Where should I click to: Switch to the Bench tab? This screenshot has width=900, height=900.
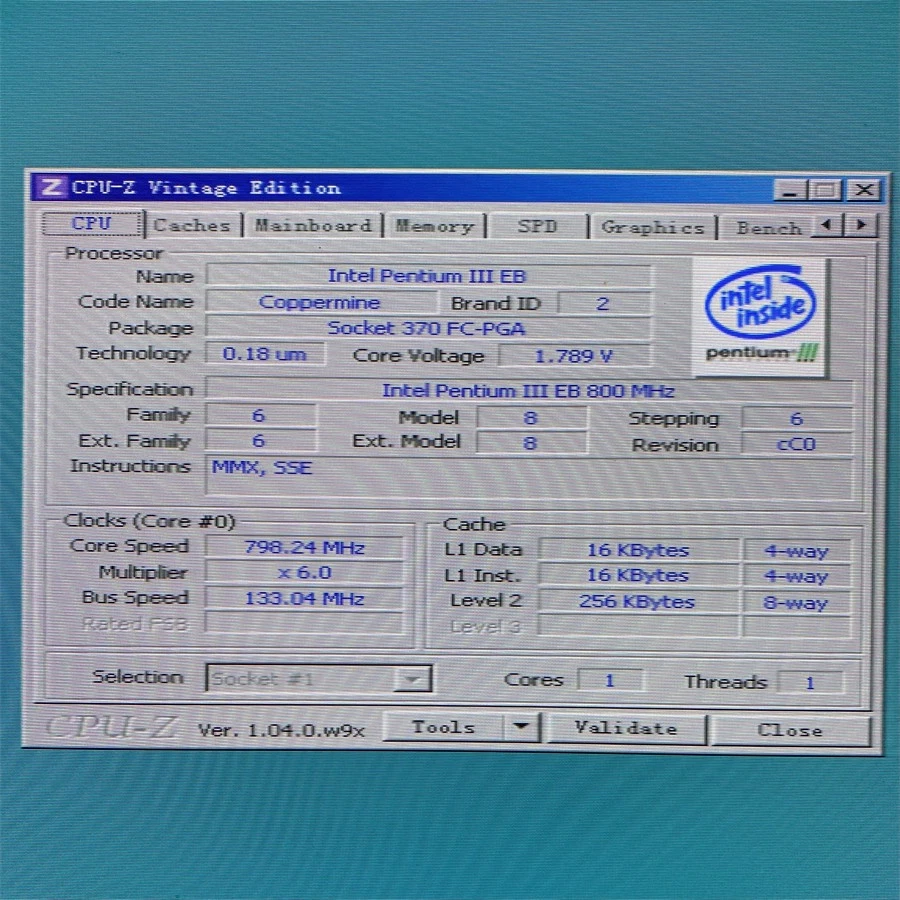pyautogui.click(x=768, y=228)
